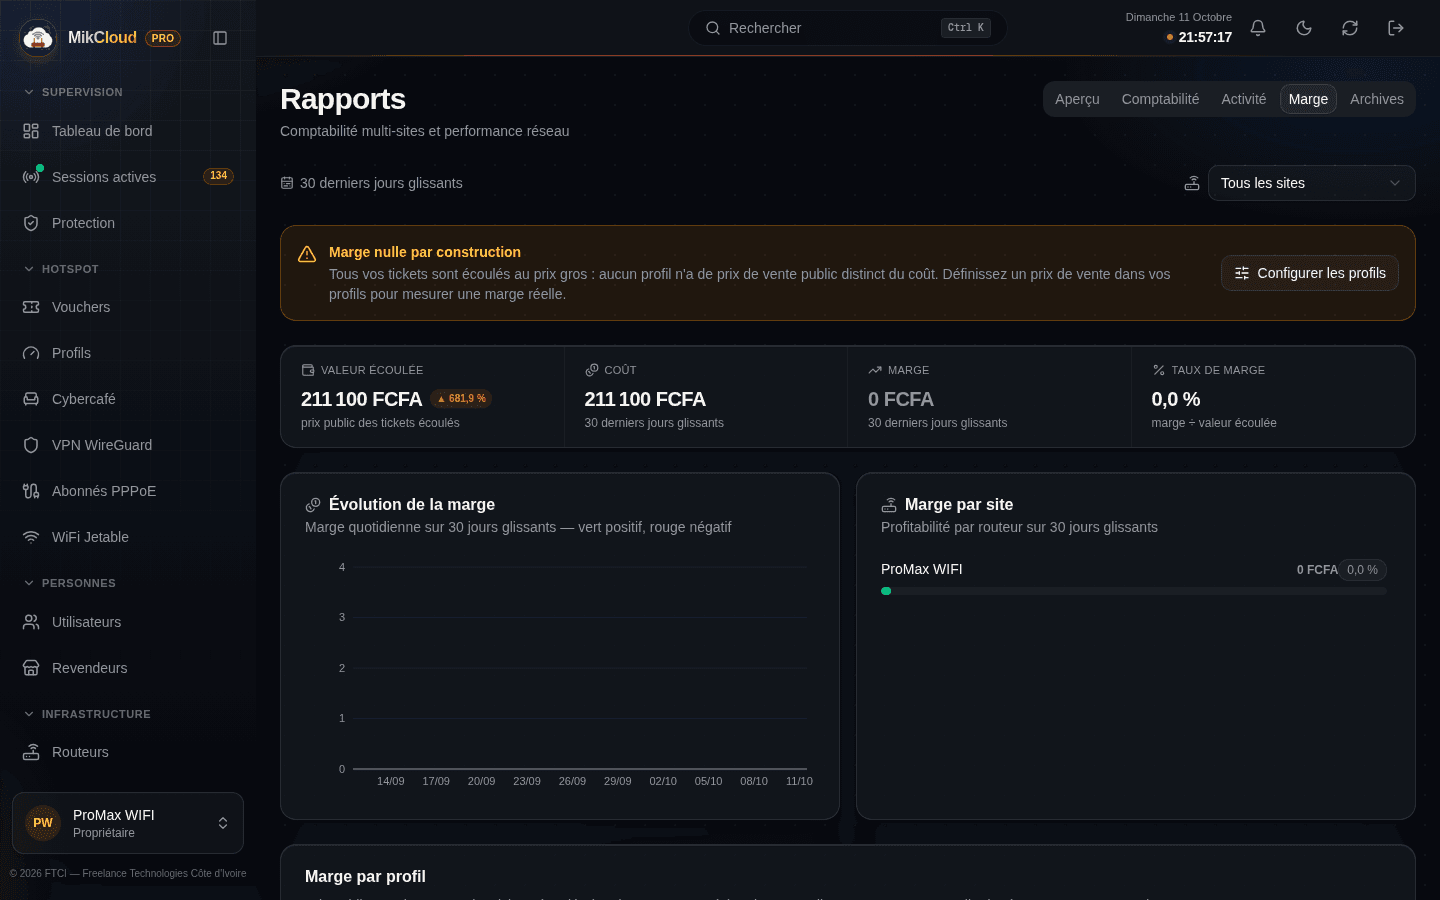Click the logout icon in header
This screenshot has width=1440, height=900.
tap(1396, 28)
